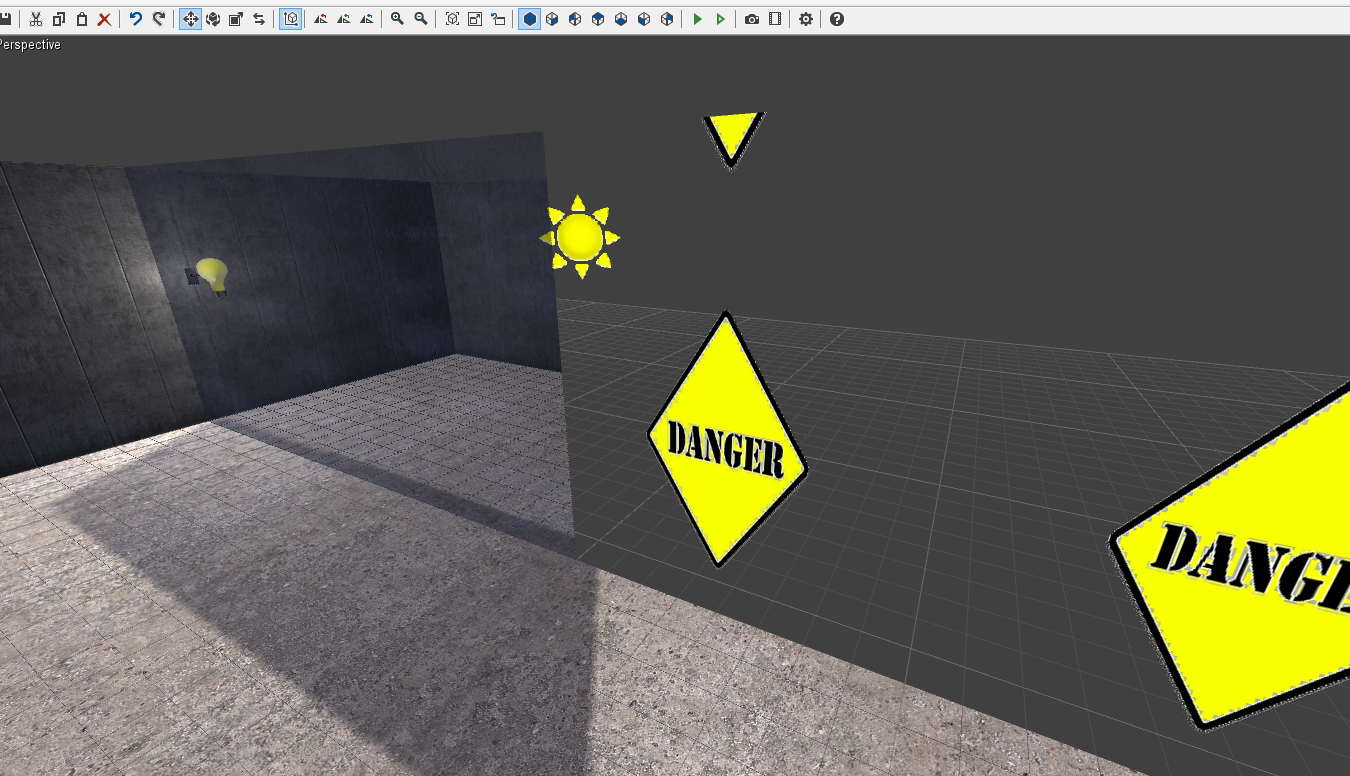Frame the selected object in view
The height and width of the screenshot is (776, 1350).
[452, 19]
